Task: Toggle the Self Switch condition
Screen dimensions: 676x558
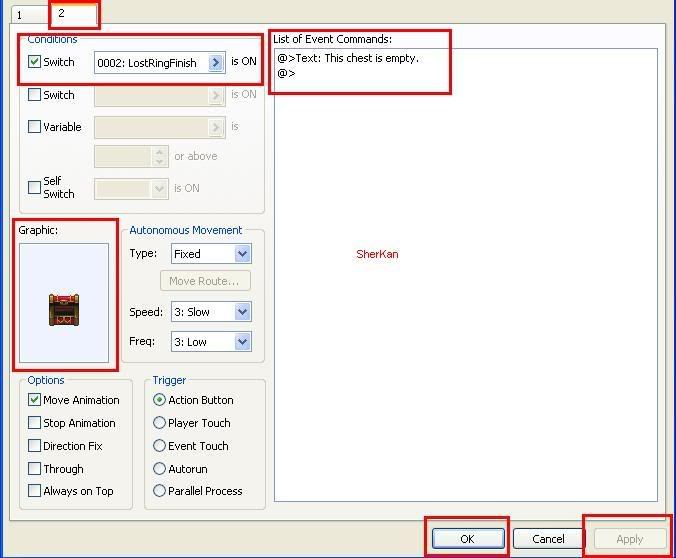Action: [35, 187]
